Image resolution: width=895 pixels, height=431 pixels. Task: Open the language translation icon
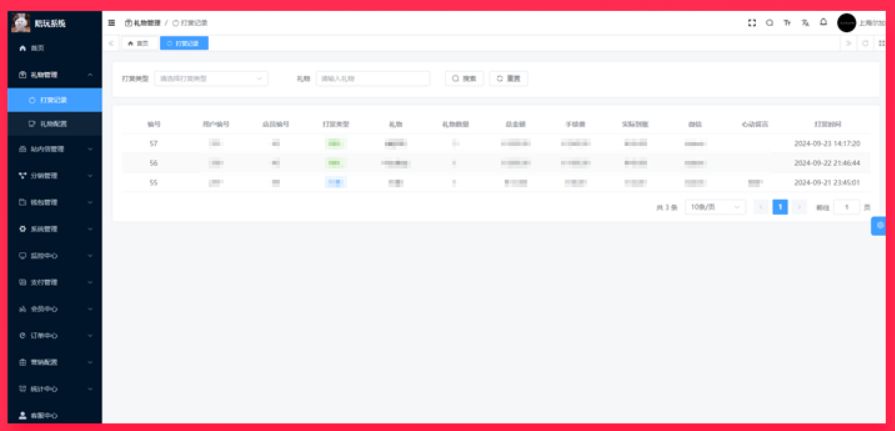point(805,23)
